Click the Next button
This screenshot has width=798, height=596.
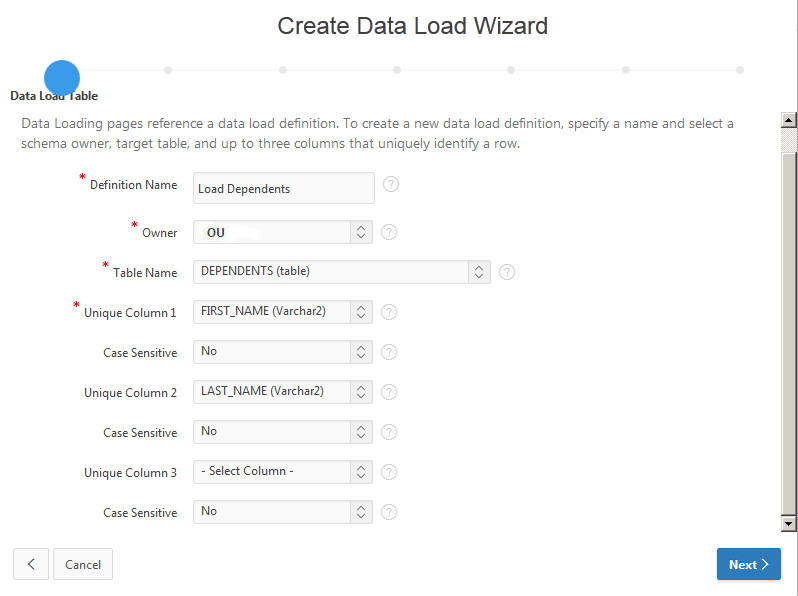748,564
